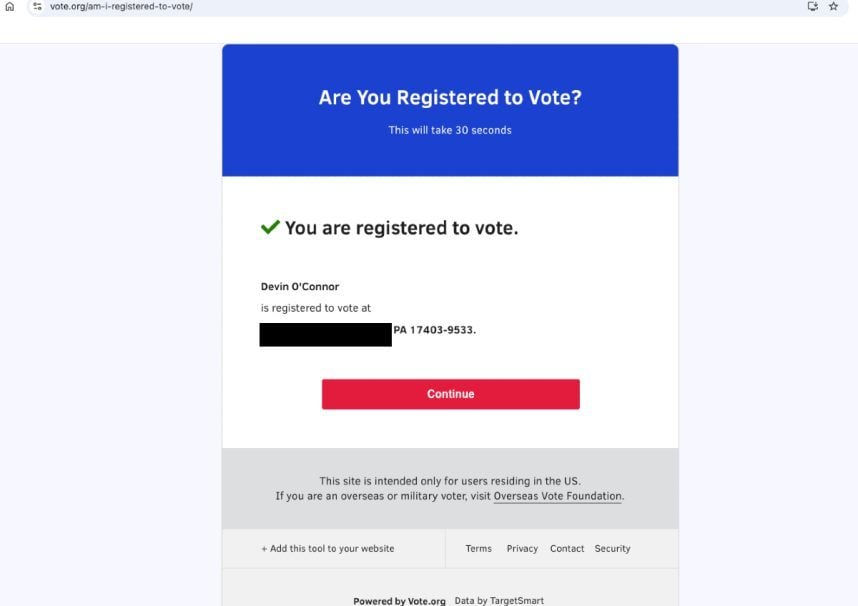Click the red Continue button

pyautogui.click(x=450, y=394)
